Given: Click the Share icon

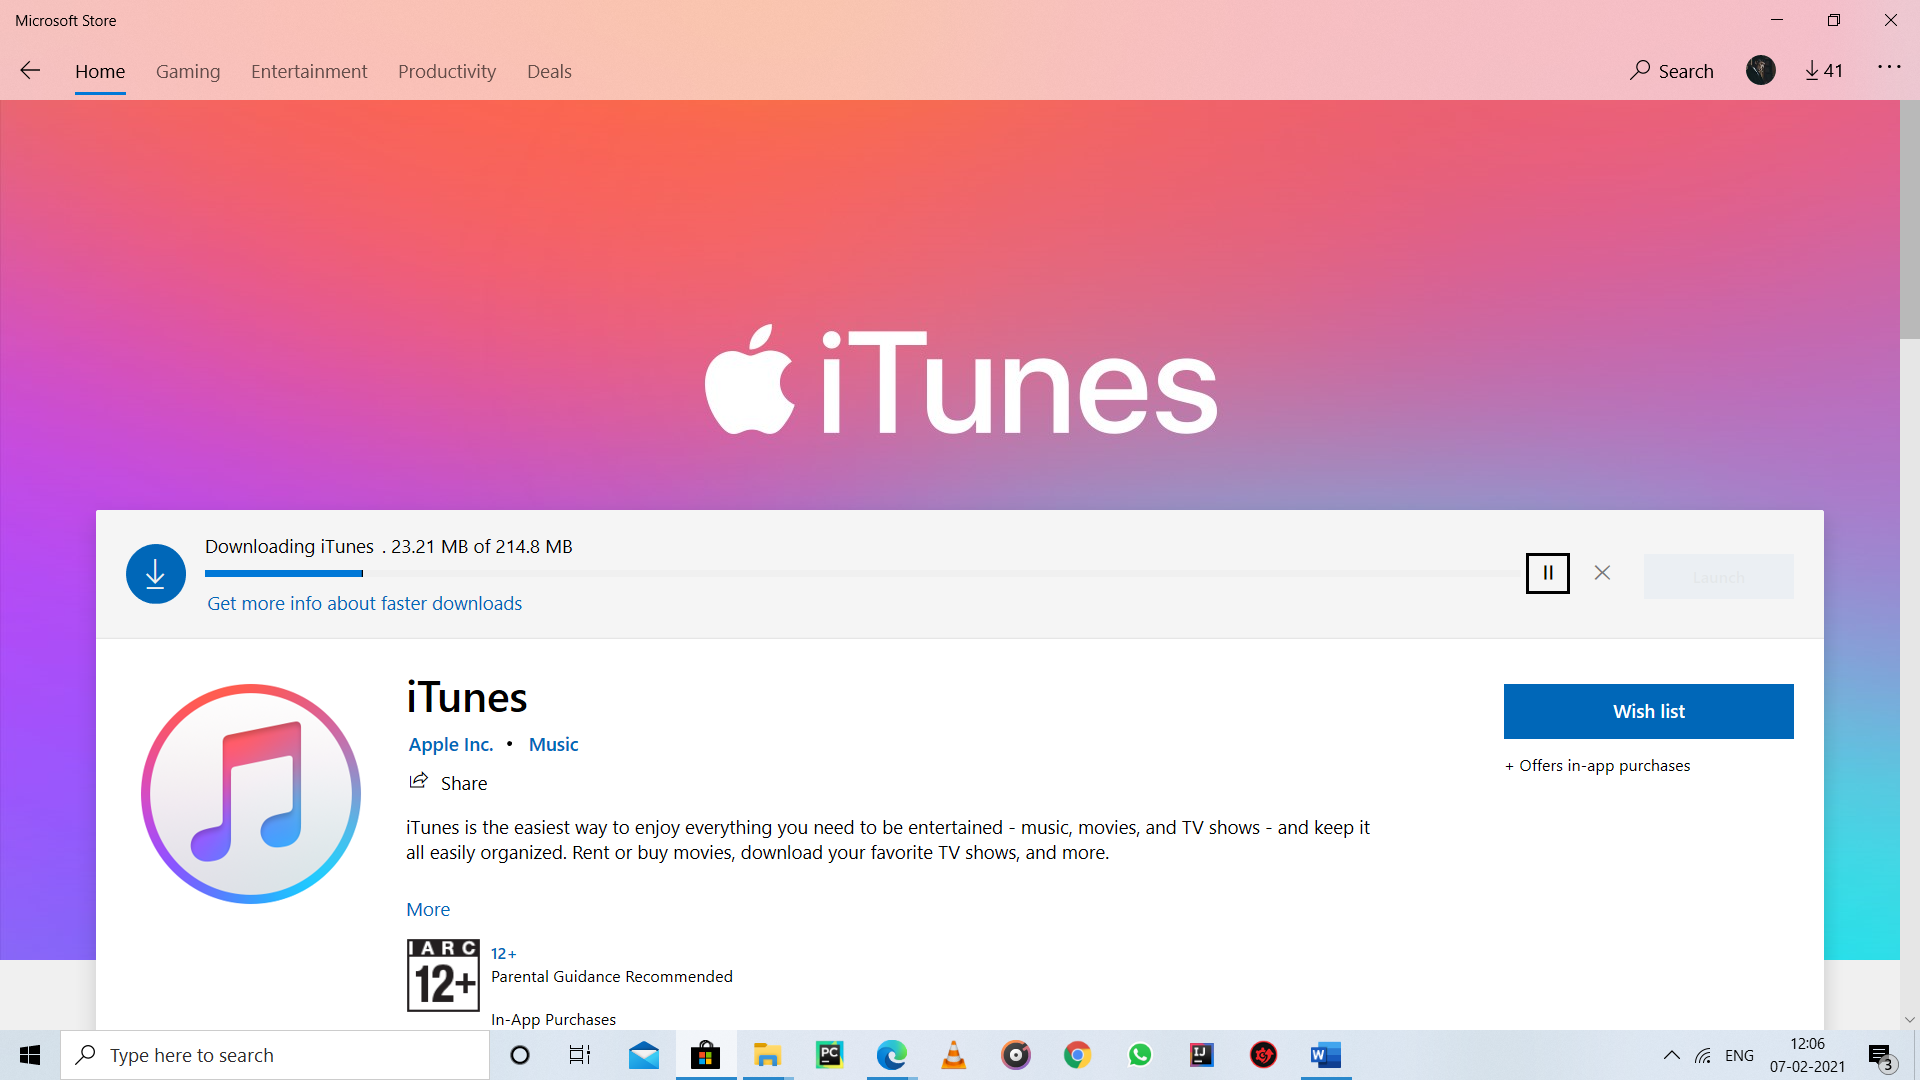Looking at the screenshot, I should point(418,781).
